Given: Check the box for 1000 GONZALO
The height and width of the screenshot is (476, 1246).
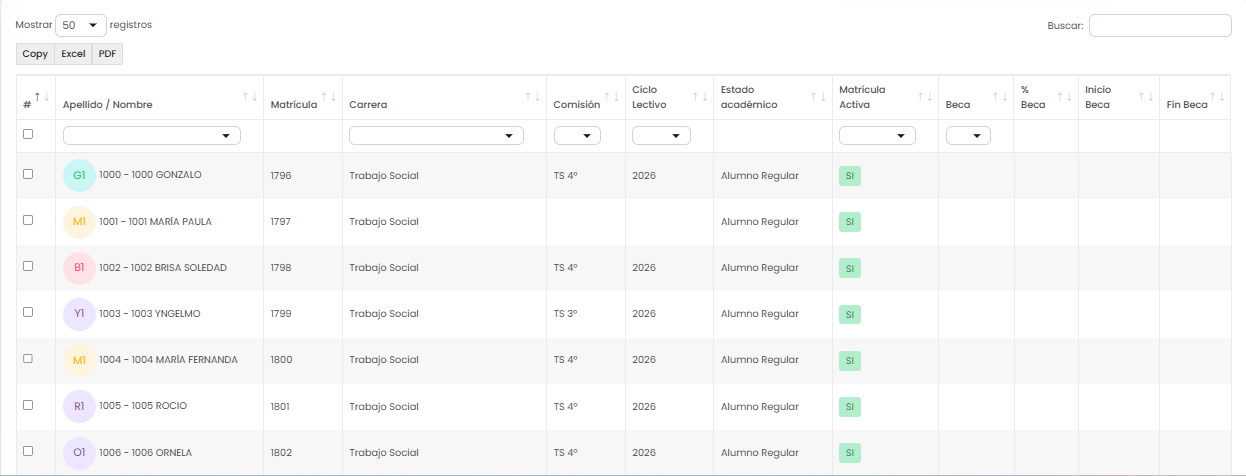Looking at the screenshot, I should click(28, 174).
